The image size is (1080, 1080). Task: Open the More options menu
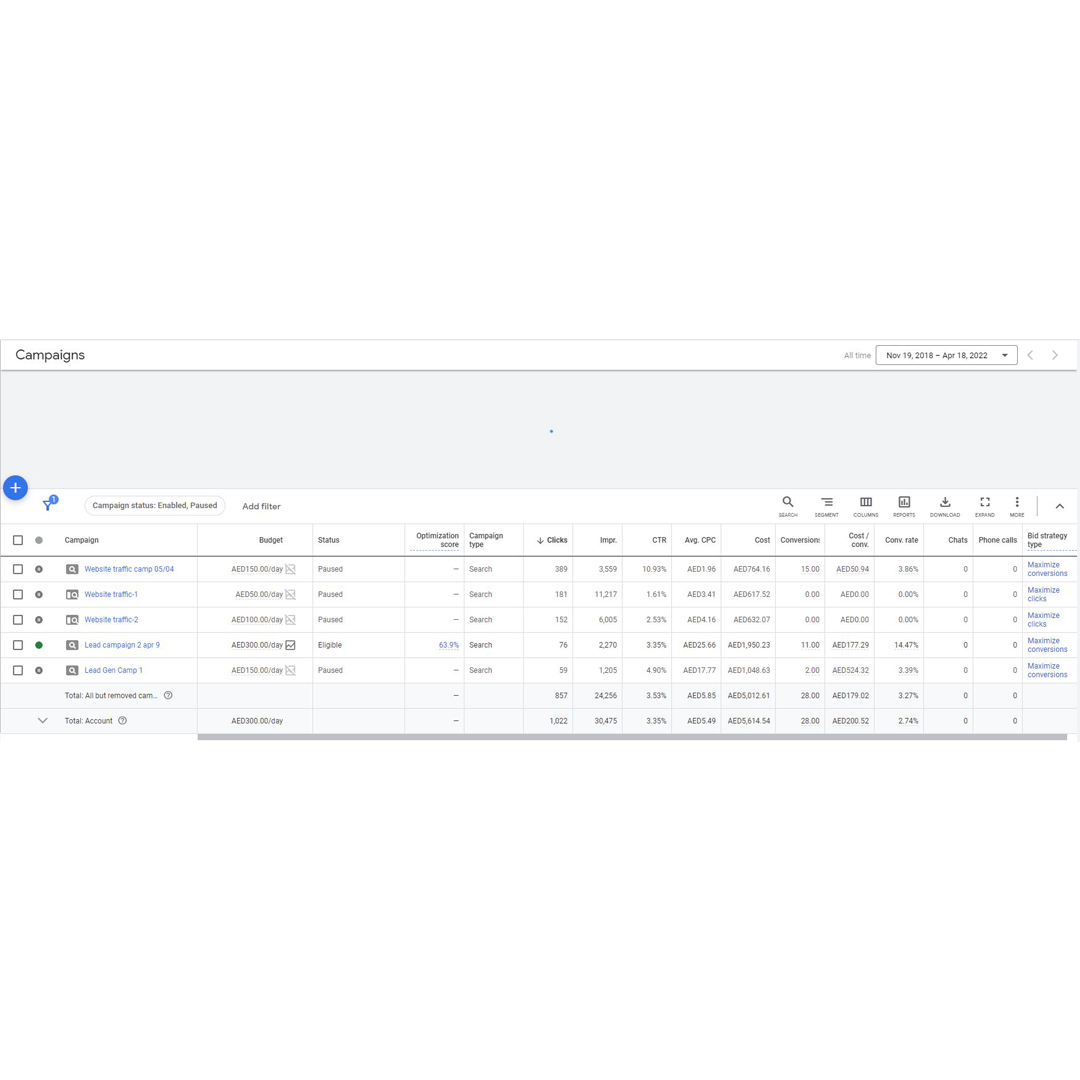coord(1017,506)
